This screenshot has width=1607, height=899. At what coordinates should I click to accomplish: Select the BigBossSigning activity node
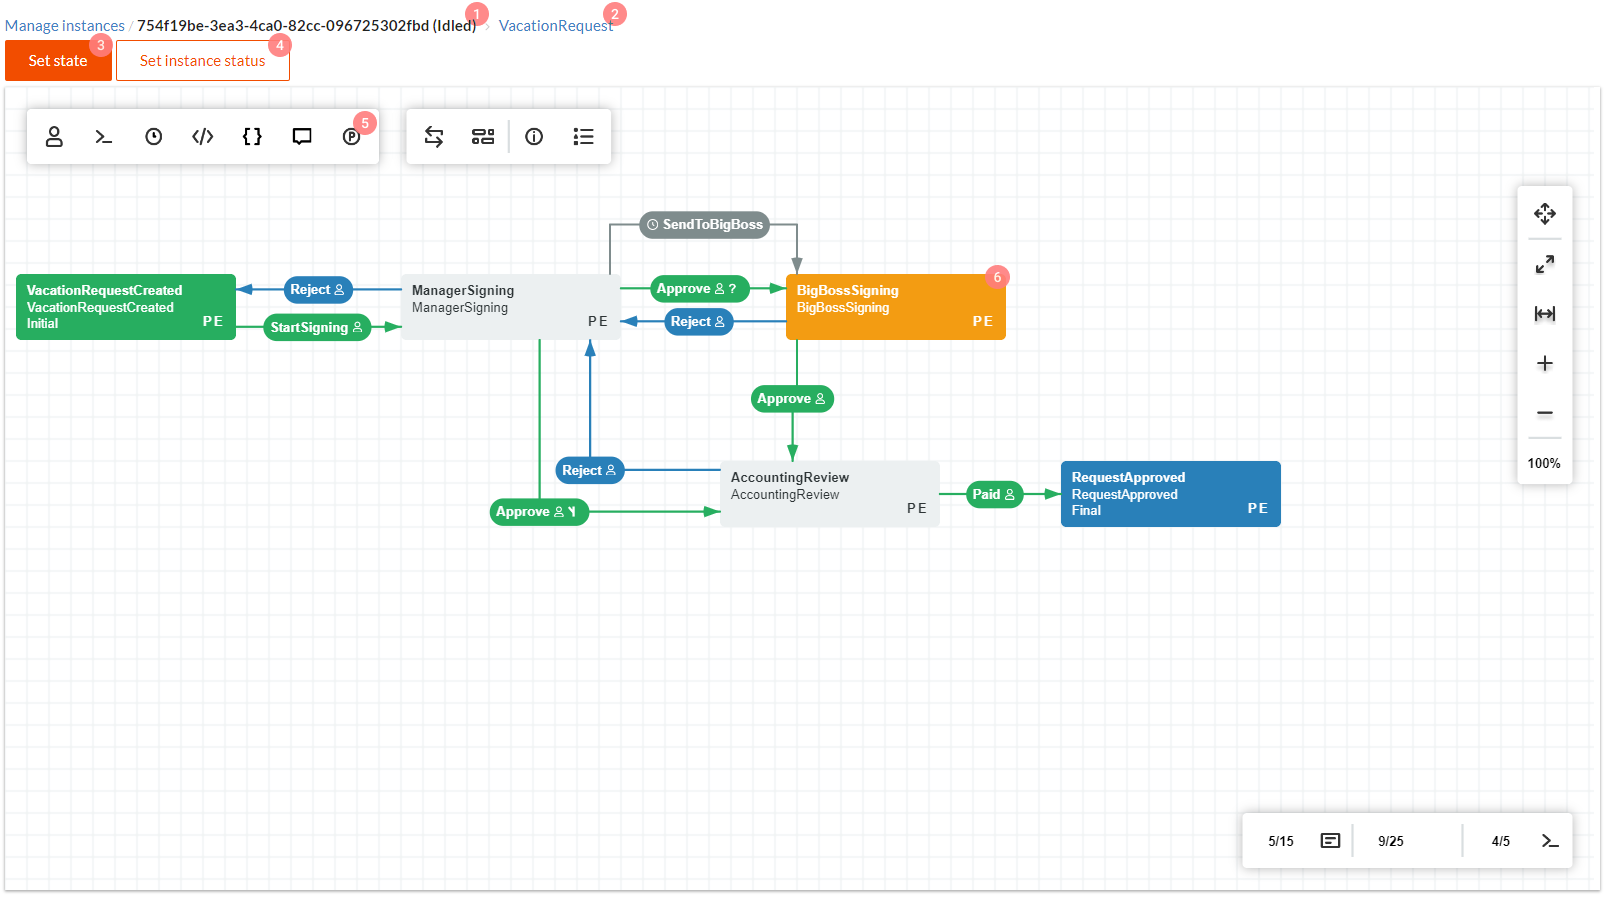[x=896, y=307]
